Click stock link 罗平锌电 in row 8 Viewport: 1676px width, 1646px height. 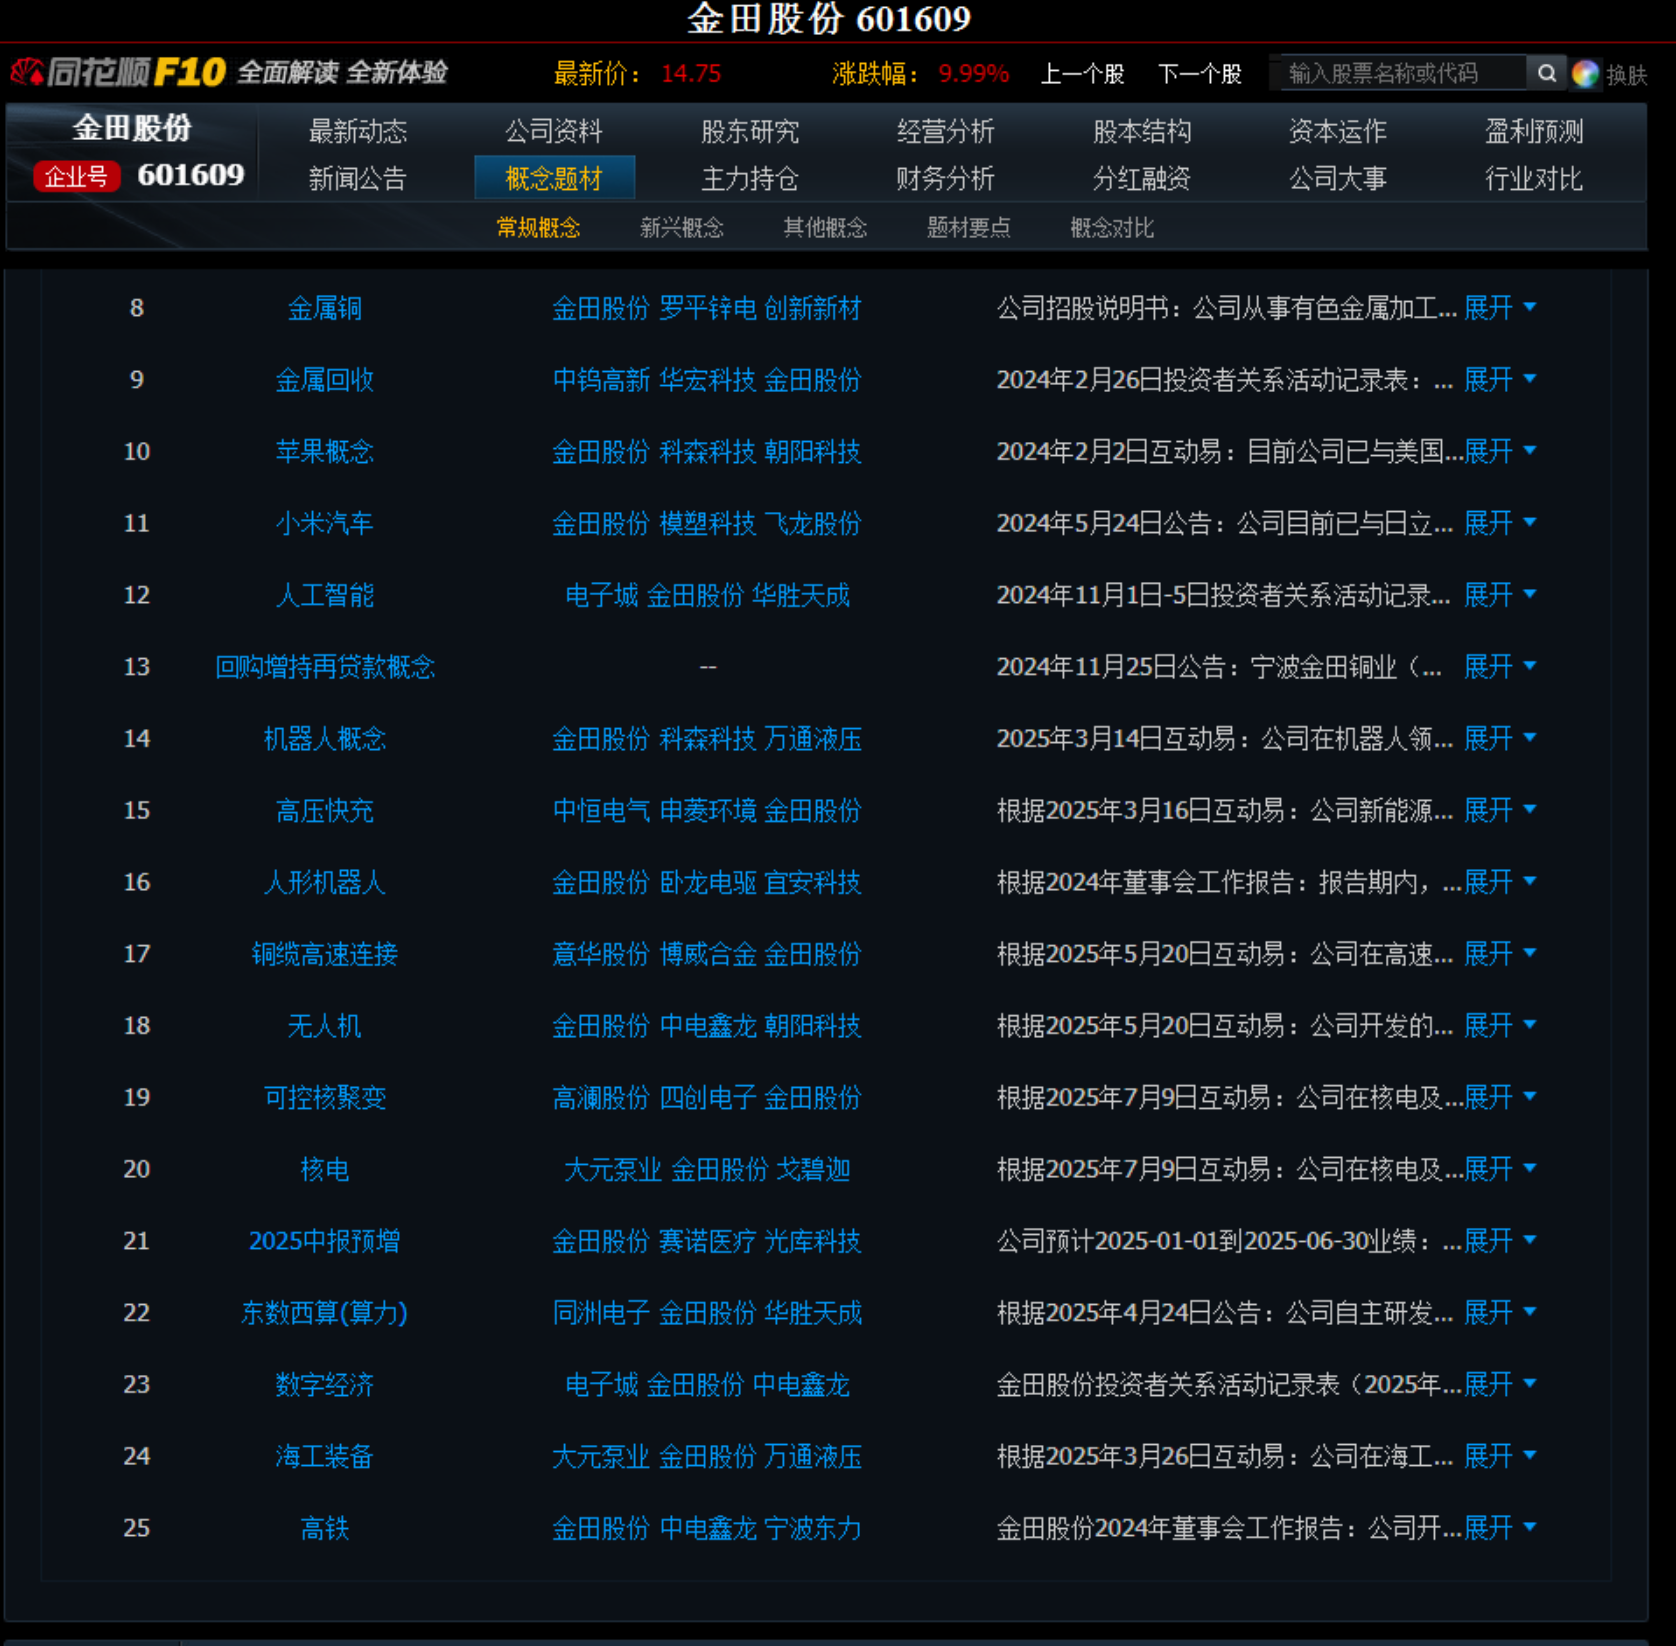point(708,308)
